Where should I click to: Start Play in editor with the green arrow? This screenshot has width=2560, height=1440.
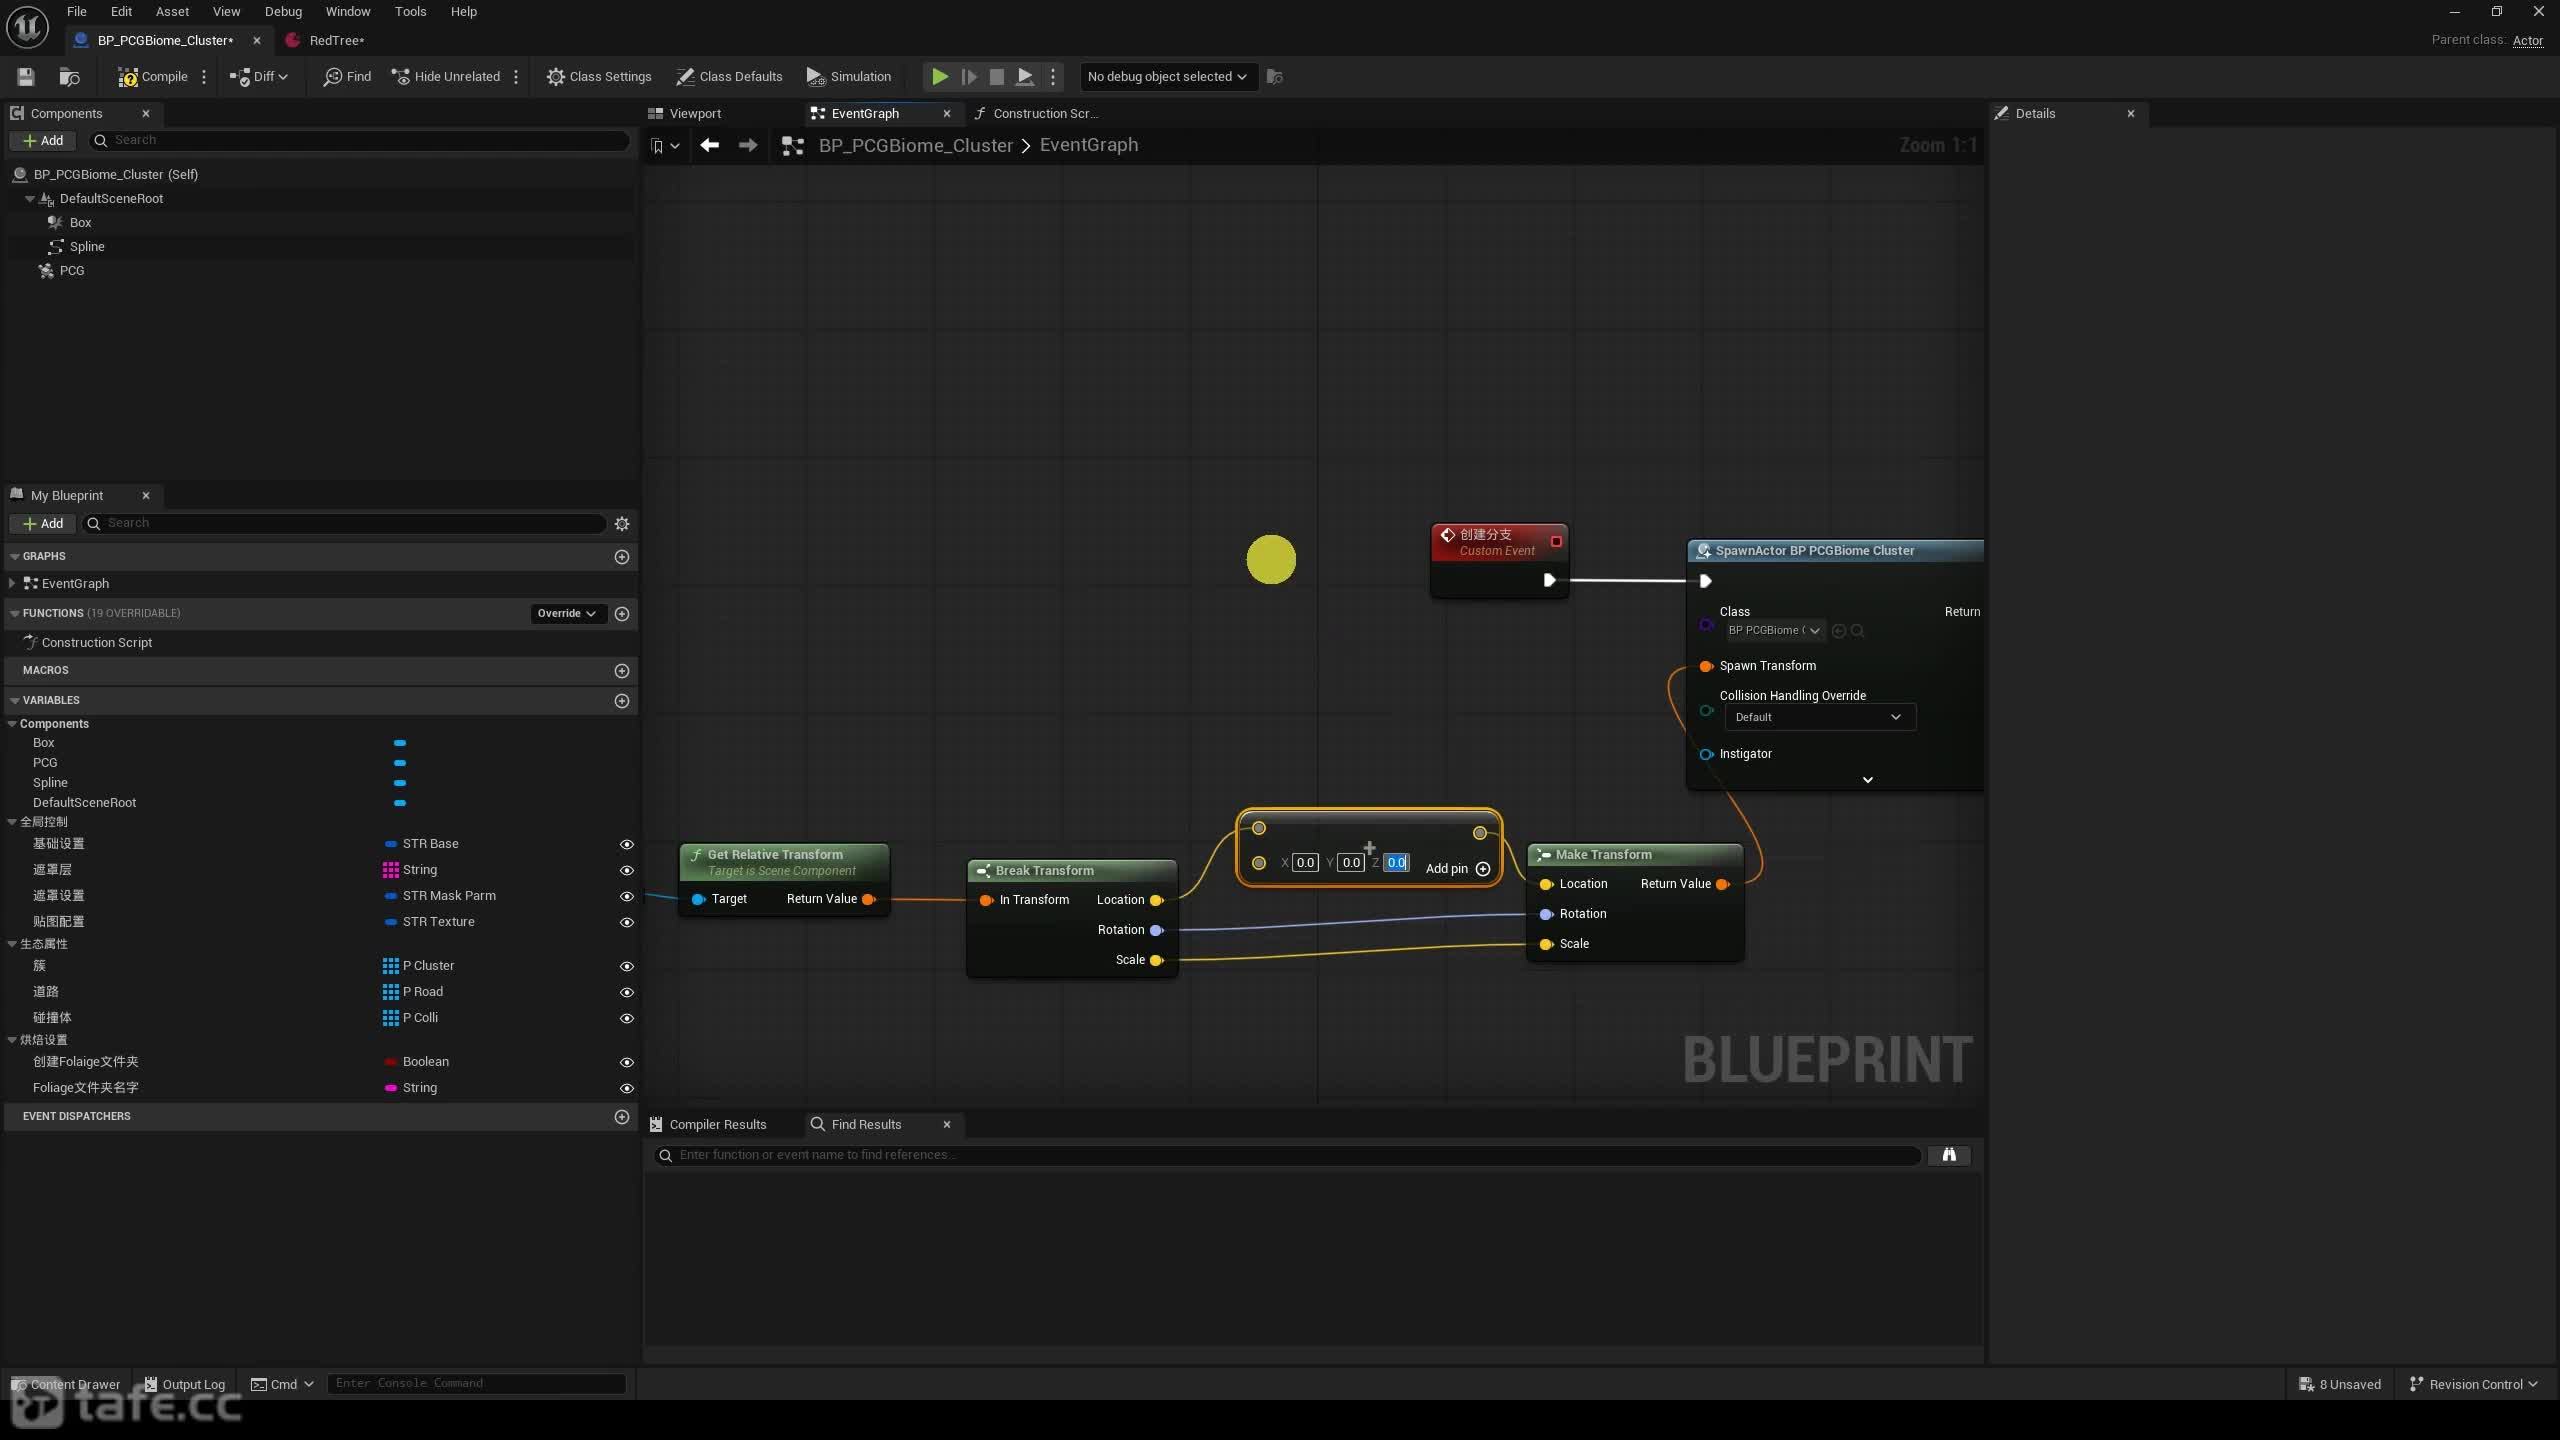pyautogui.click(x=940, y=77)
